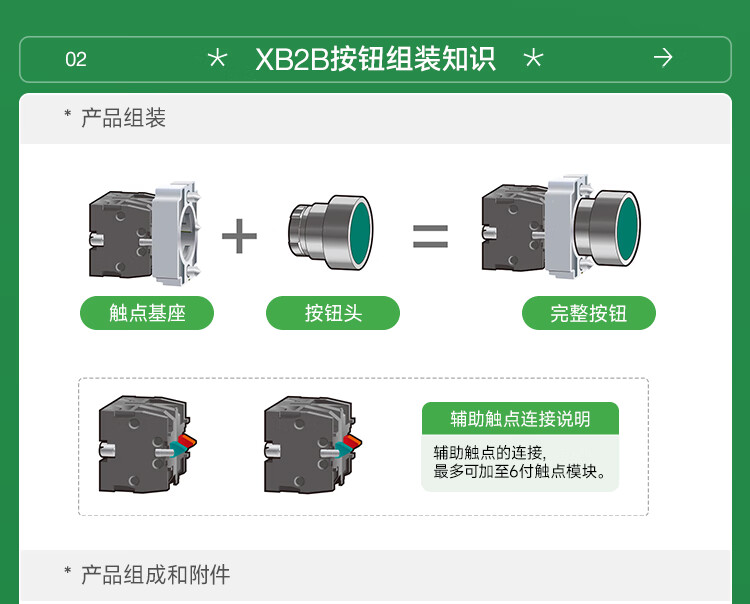Select the green push button head image

coord(330,232)
